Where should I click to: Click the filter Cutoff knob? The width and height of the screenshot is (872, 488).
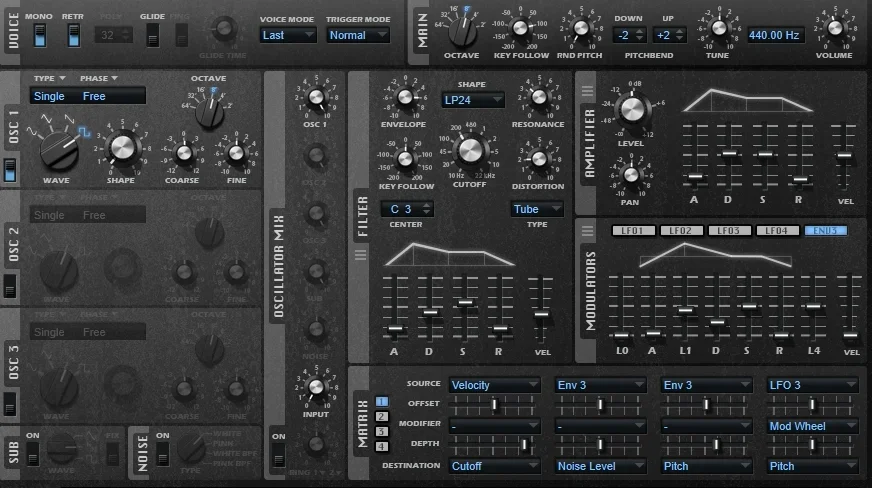pos(468,151)
